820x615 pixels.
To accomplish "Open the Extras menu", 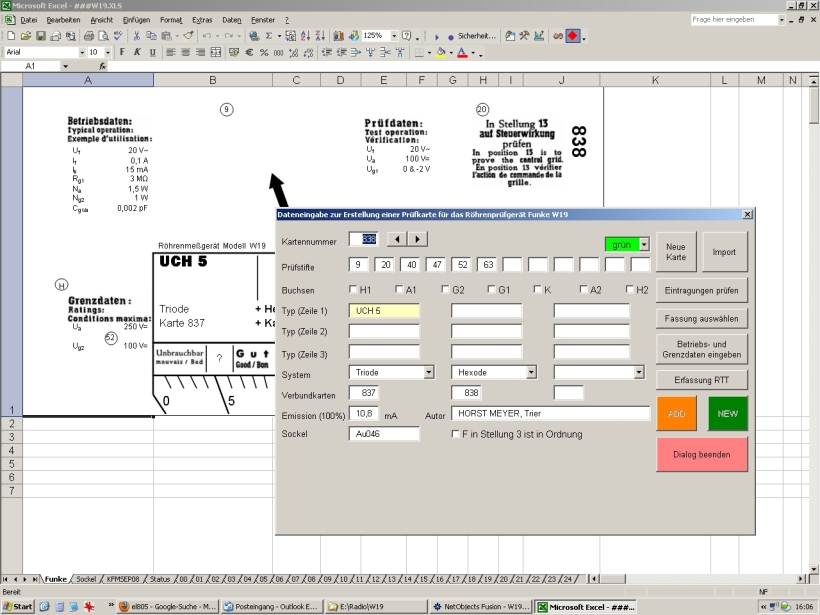I will 202,20.
